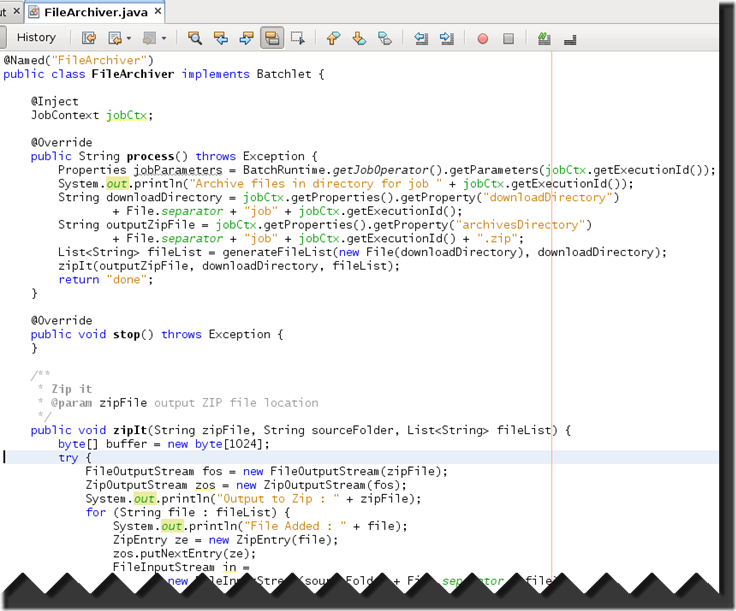Toggle highlight search in editor toolbar
This screenshot has width=736, height=611.
271,38
